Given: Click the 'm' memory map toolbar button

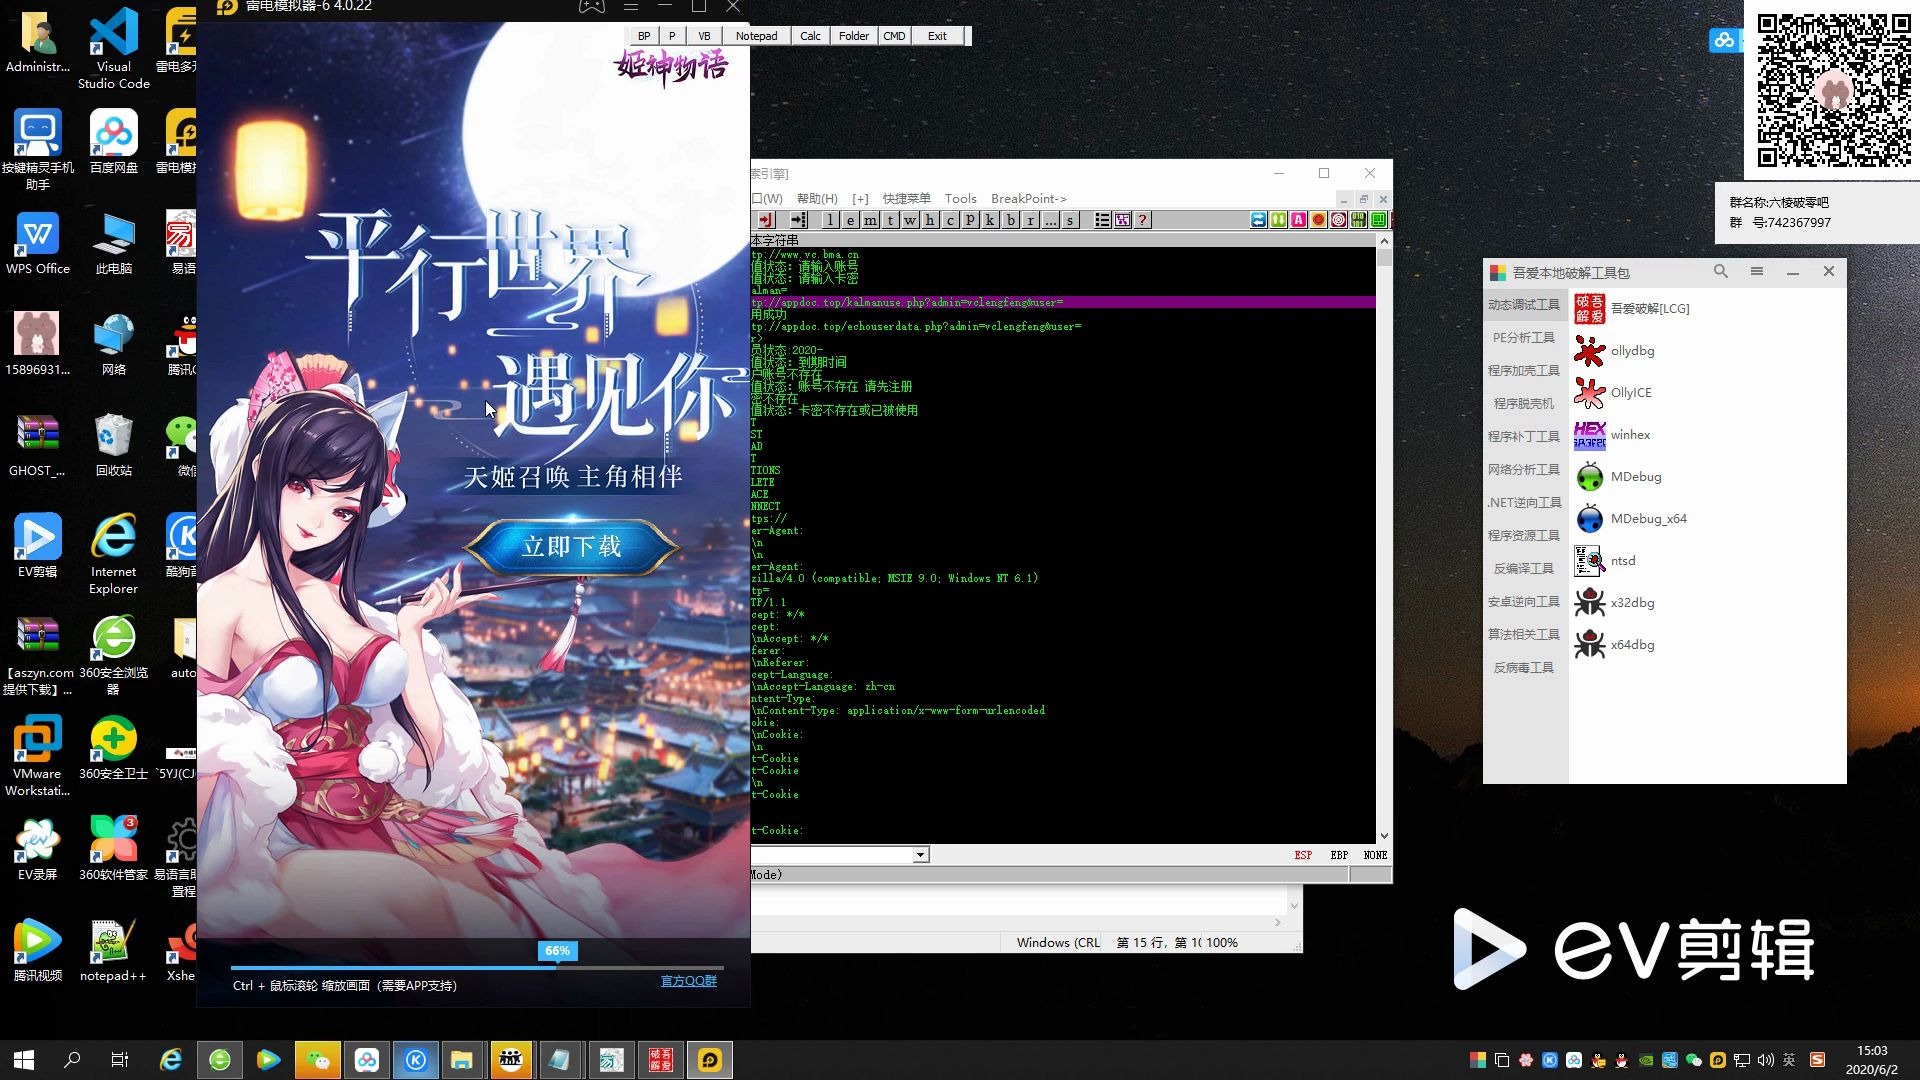Looking at the screenshot, I should (871, 220).
